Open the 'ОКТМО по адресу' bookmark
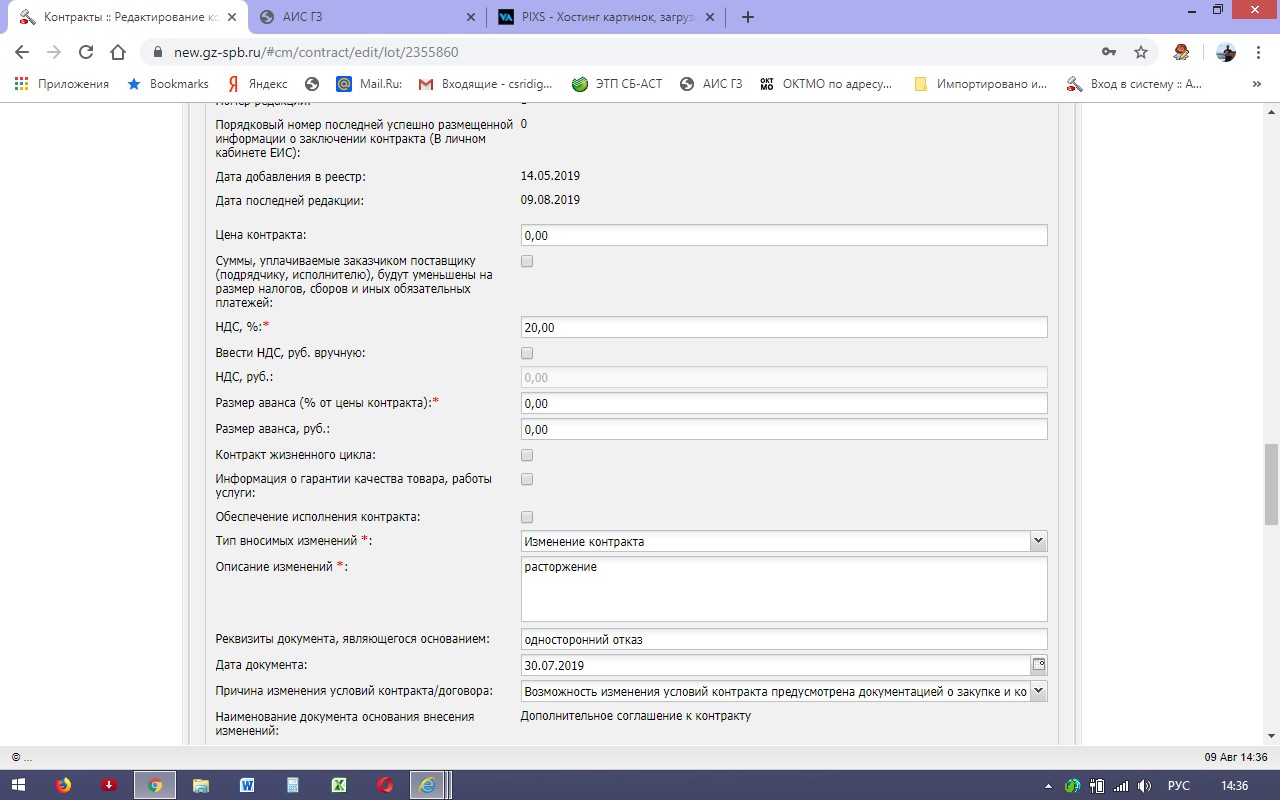The image size is (1280, 800). coord(826,85)
